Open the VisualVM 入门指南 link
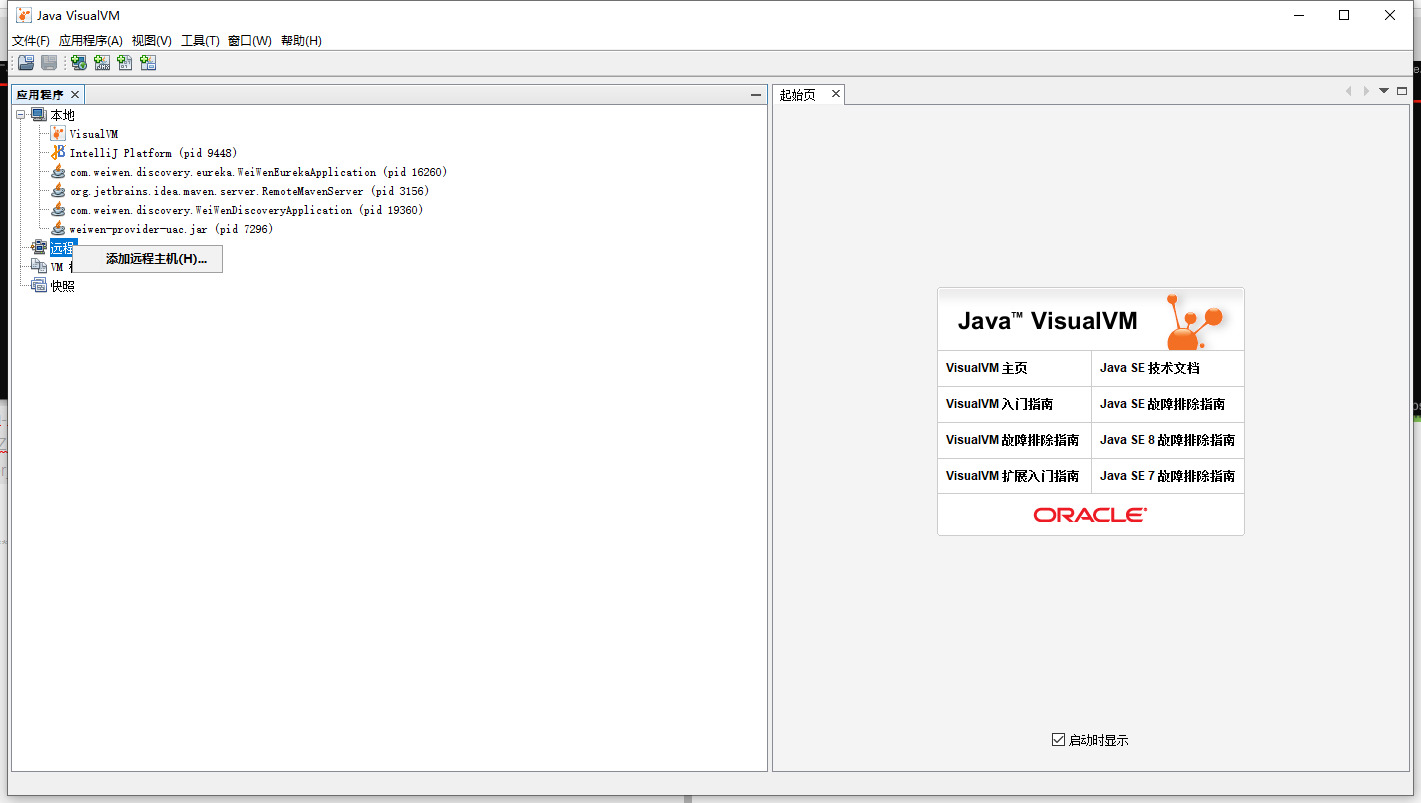Viewport: 1421px width, 803px height. (x=999, y=404)
